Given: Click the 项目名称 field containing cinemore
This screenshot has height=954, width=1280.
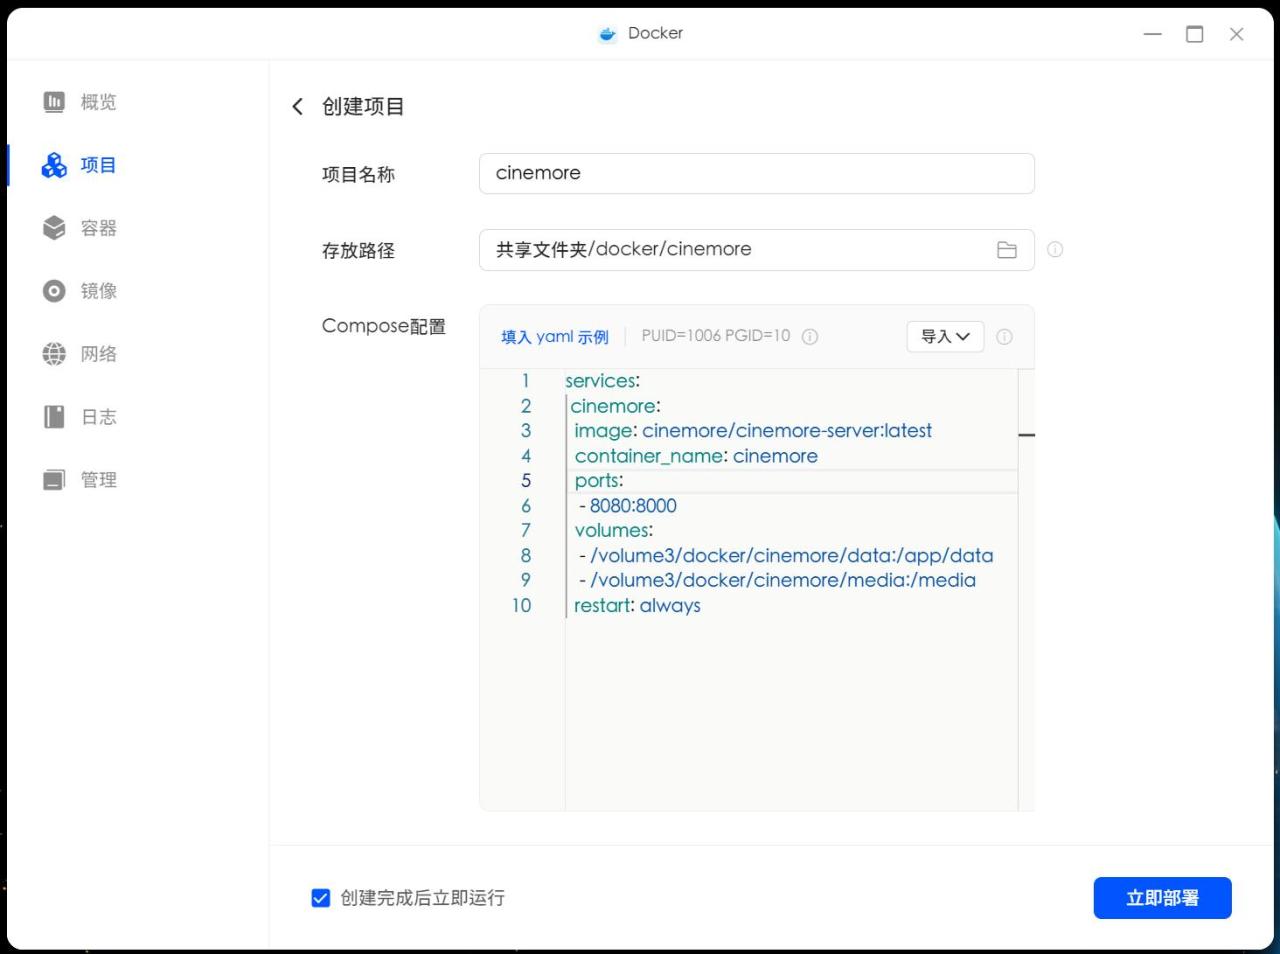Looking at the screenshot, I should click(757, 173).
